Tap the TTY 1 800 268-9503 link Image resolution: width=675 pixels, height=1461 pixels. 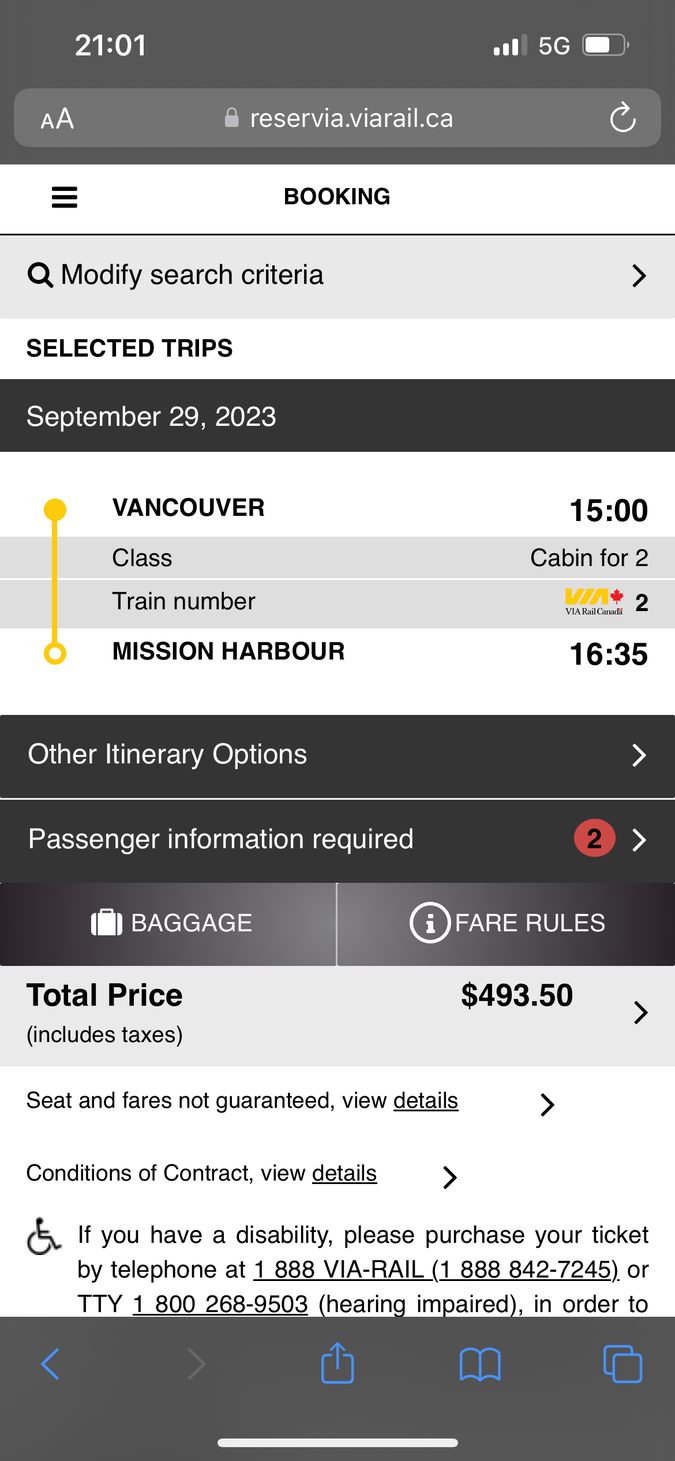pyautogui.click(x=220, y=1304)
